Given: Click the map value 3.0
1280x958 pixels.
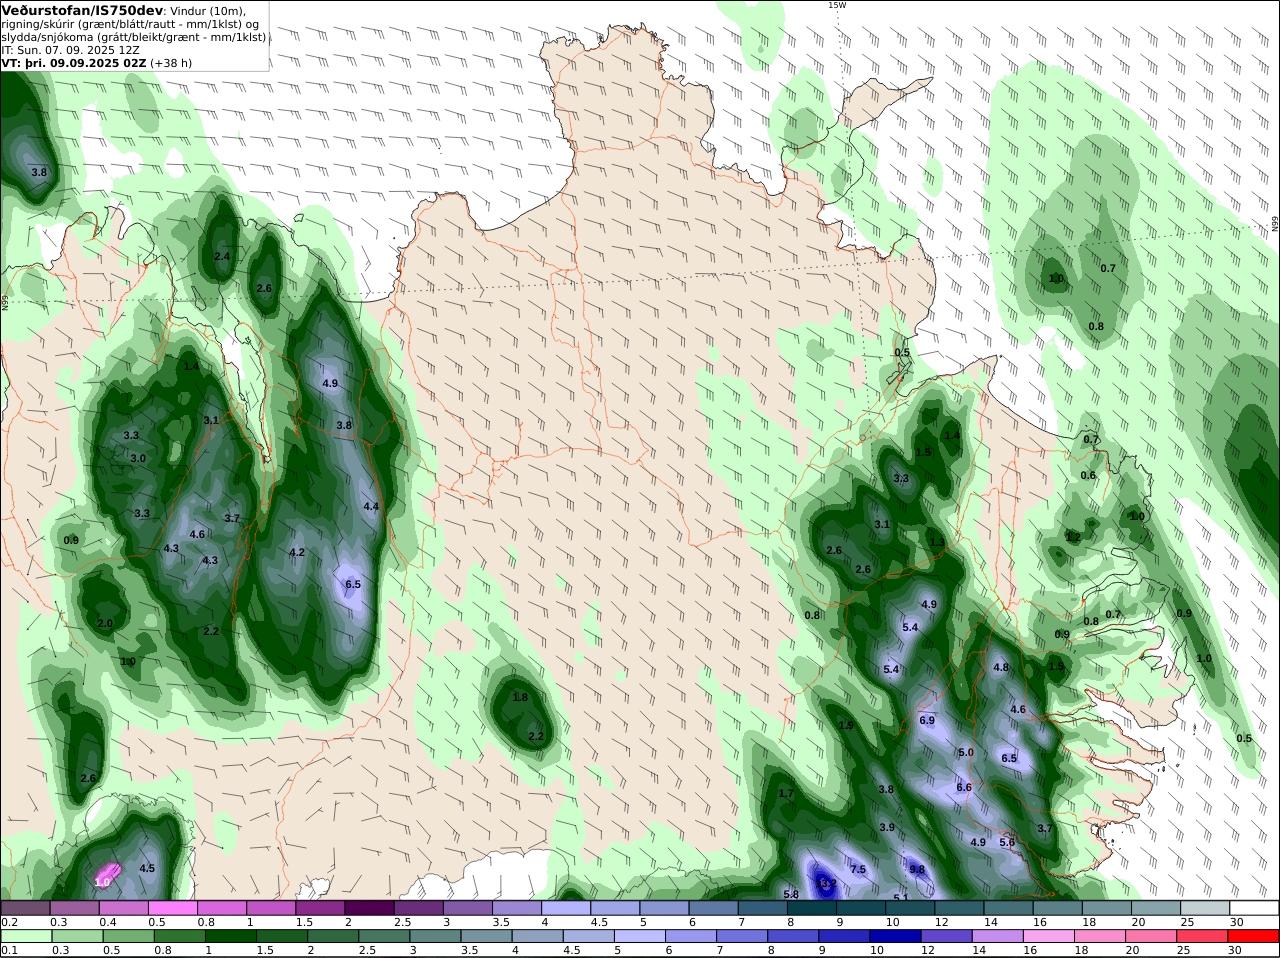Looking at the screenshot, I should (138, 459).
